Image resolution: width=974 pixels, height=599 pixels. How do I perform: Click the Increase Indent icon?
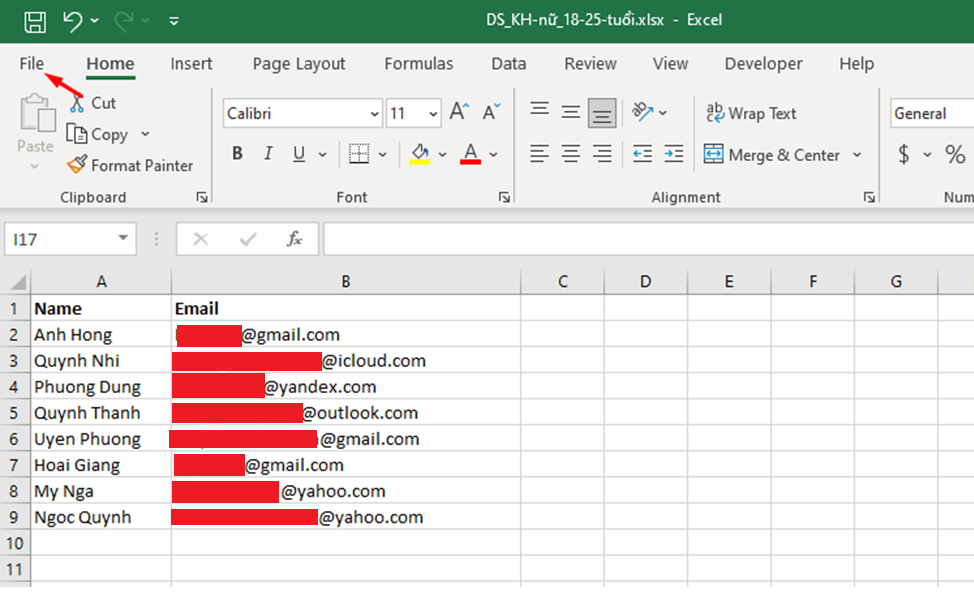click(x=674, y=154)
